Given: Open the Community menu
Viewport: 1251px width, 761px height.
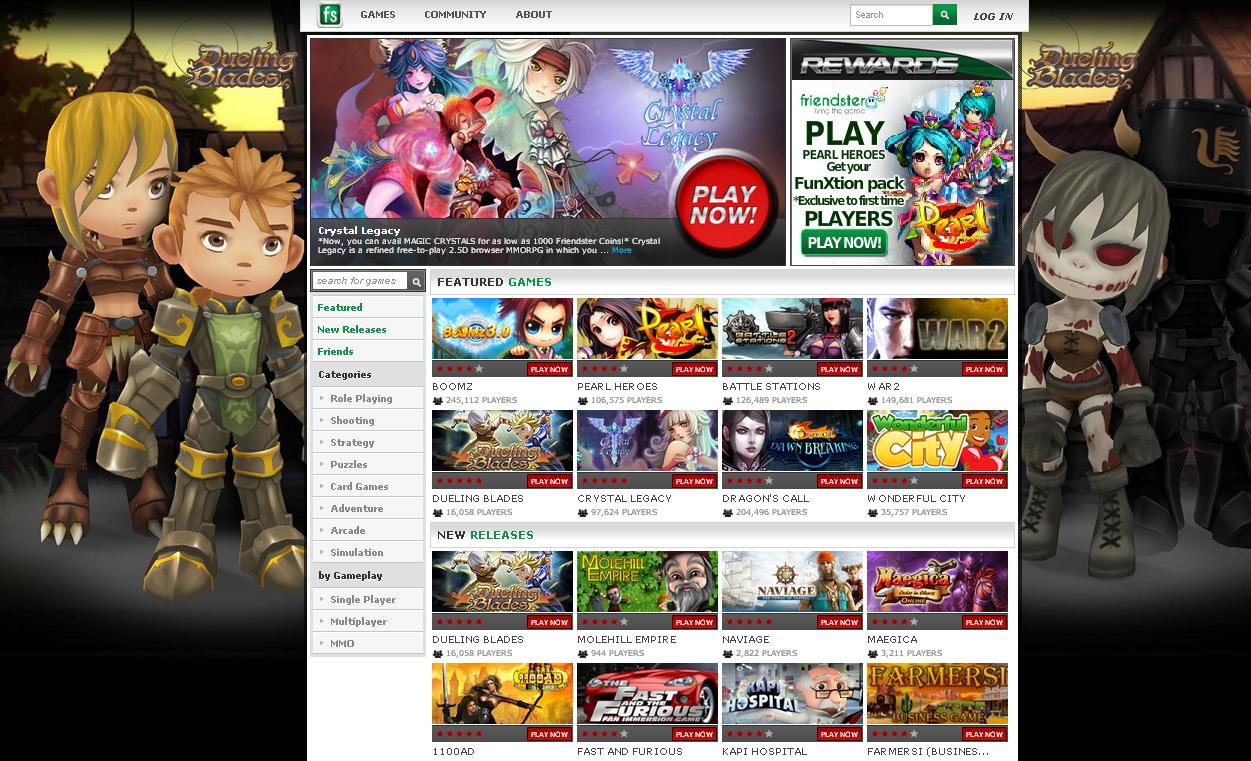Looking at the screenshot, I should (x=455, y=15).
